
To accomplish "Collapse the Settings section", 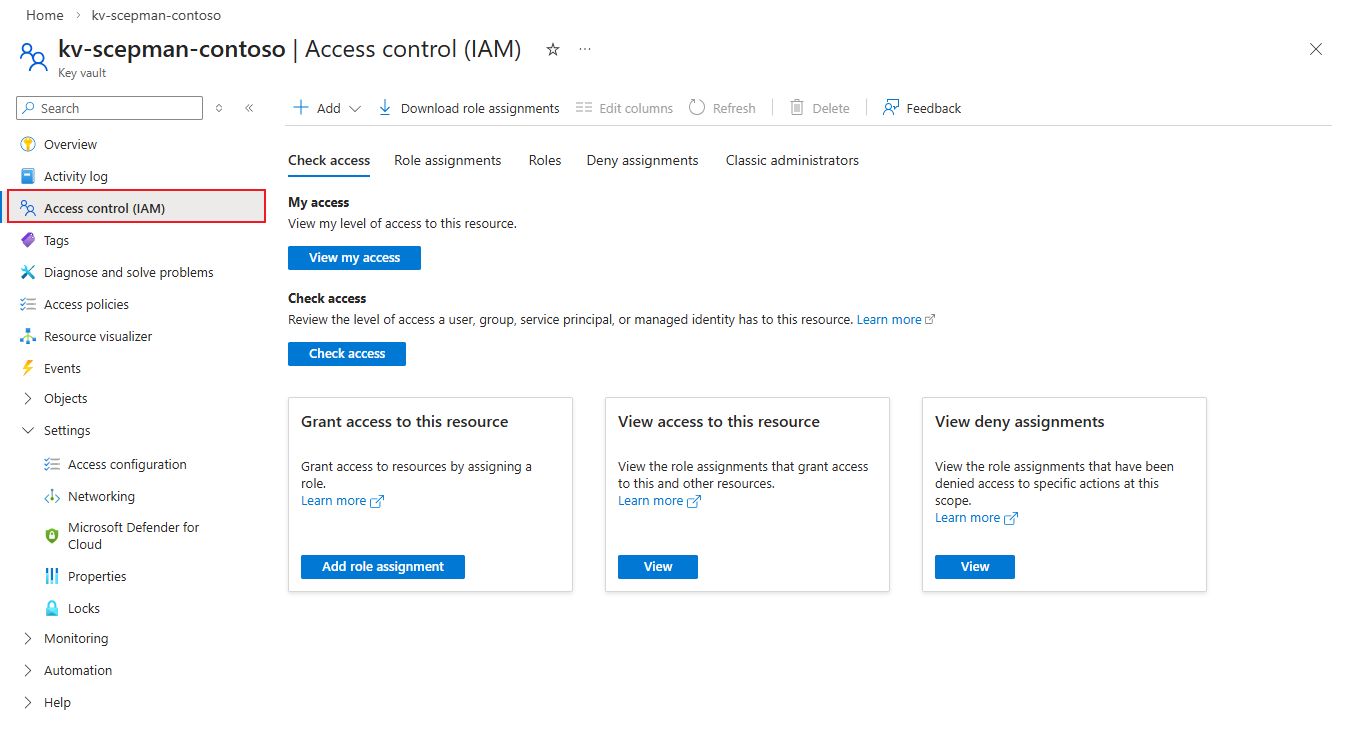I will click(28, 430).
